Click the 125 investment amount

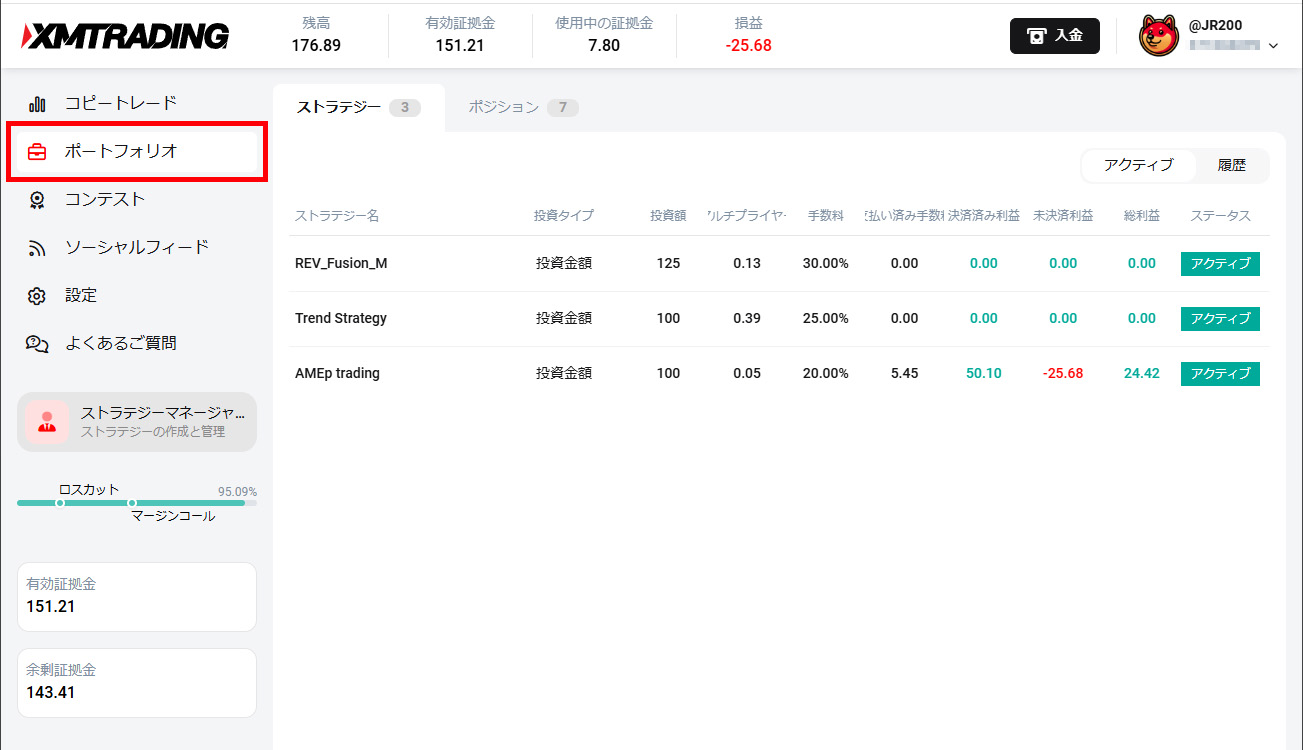point(668,264)
